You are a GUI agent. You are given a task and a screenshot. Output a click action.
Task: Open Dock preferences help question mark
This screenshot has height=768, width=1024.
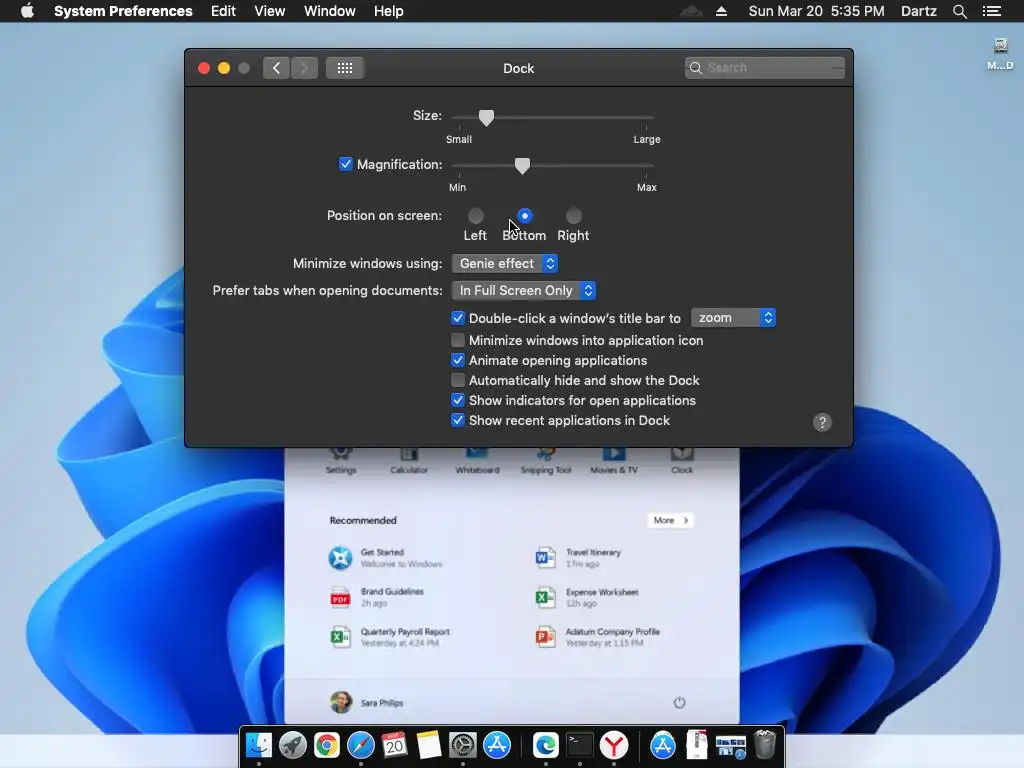(822, 423)
